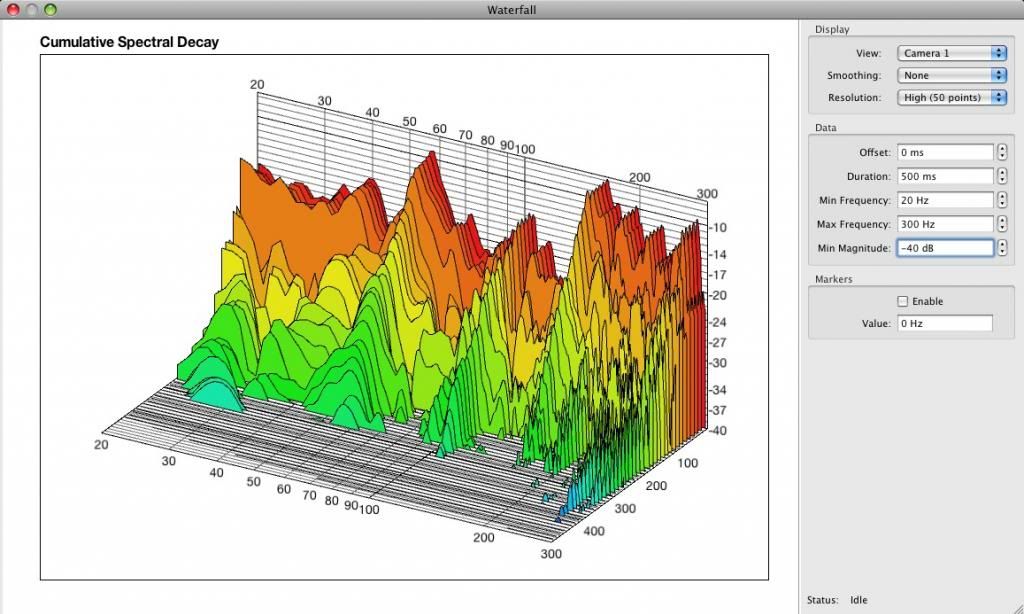Click the Min Magnitude stepper arrows
The height and width of the screenshot is (614, 1024).
coord(1002,248)
